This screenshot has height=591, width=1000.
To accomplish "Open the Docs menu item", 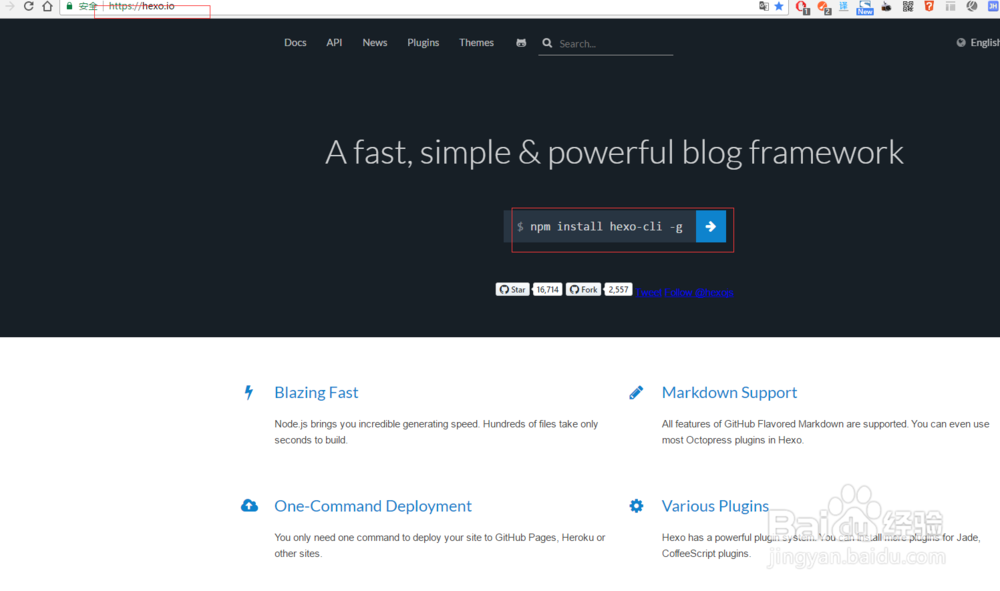I will coord(295,43).
